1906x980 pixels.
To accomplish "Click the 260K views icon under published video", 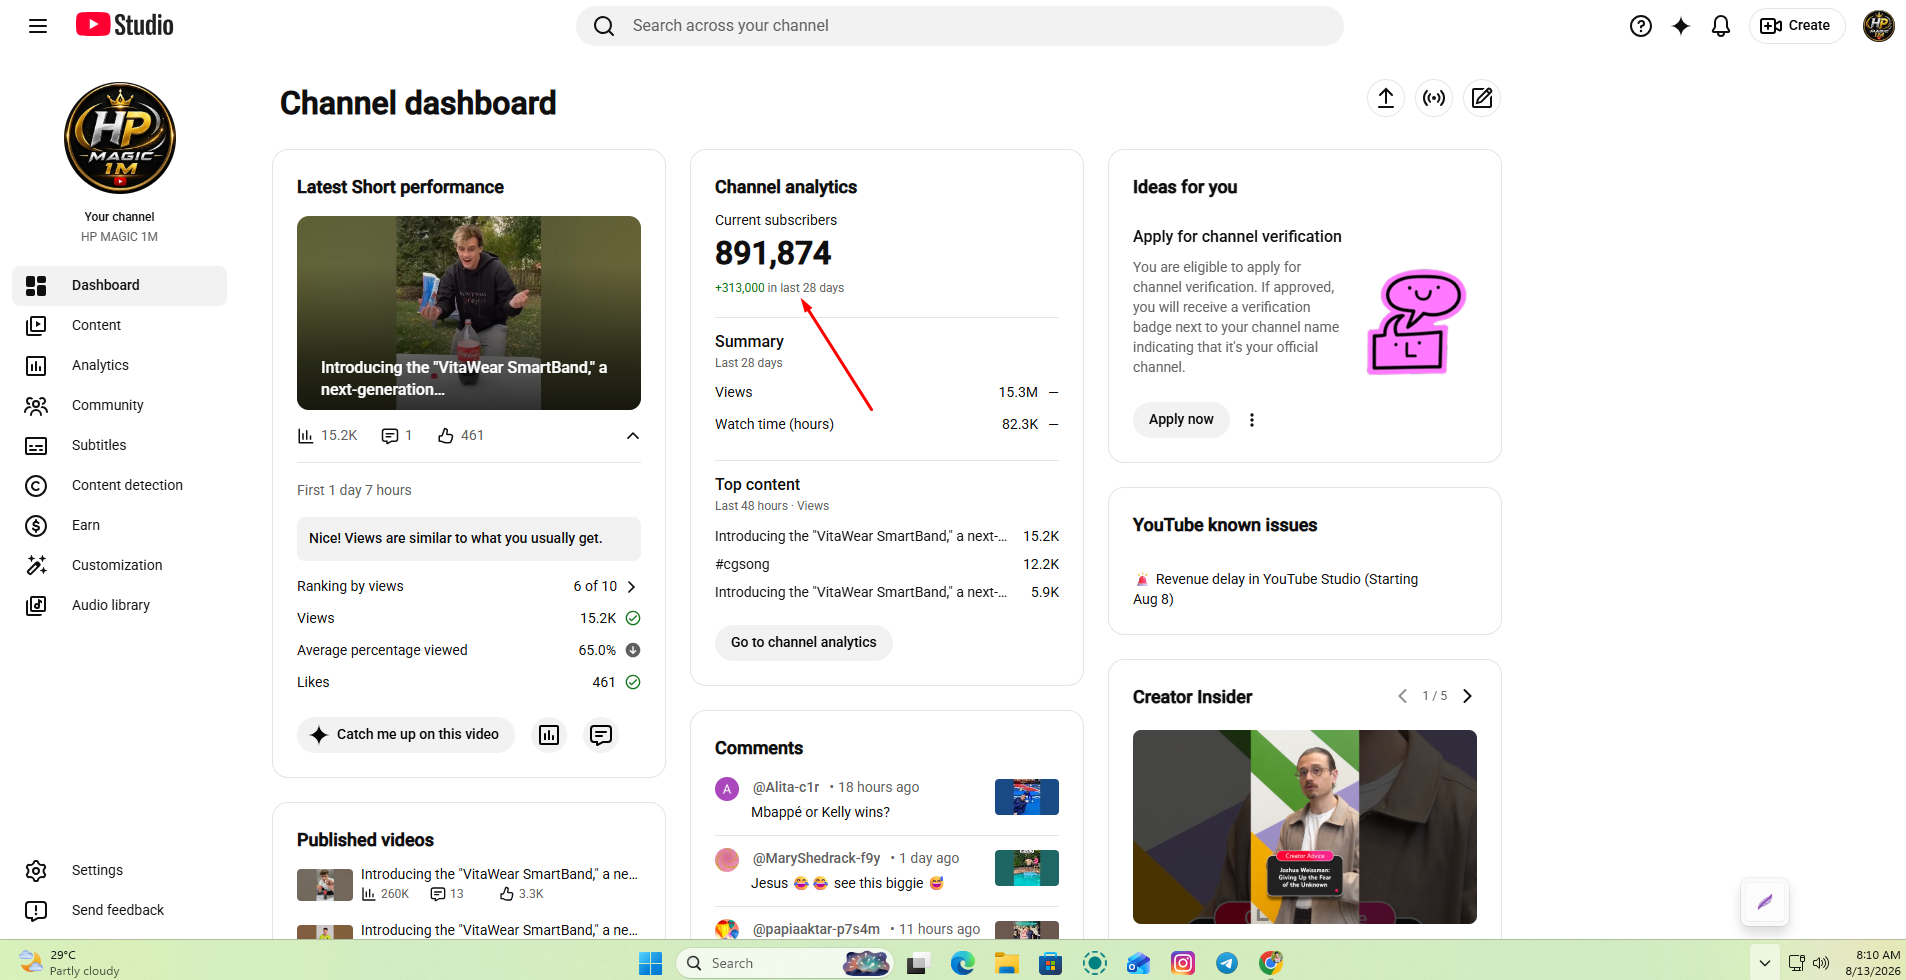I will (368, 895).
